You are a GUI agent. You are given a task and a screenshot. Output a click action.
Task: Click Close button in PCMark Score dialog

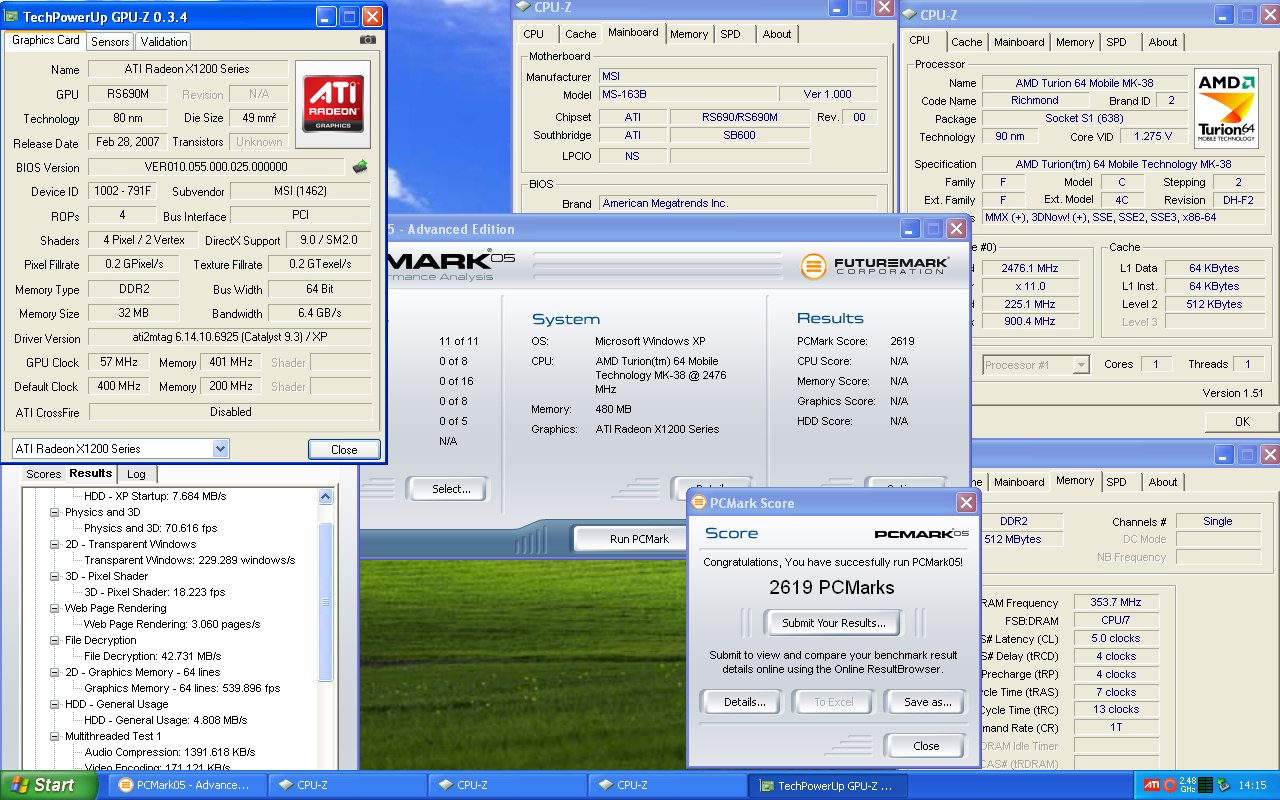click(x=926, y=746)
